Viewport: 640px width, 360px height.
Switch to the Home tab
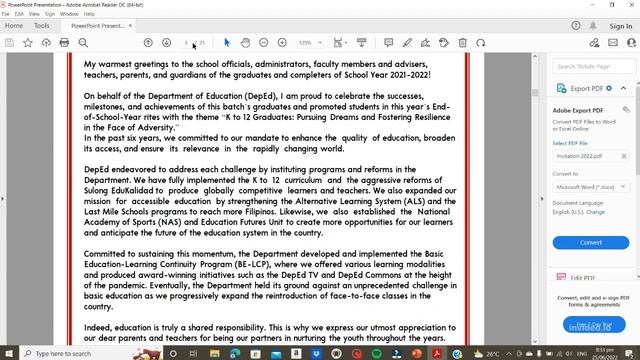coord(14,26)
